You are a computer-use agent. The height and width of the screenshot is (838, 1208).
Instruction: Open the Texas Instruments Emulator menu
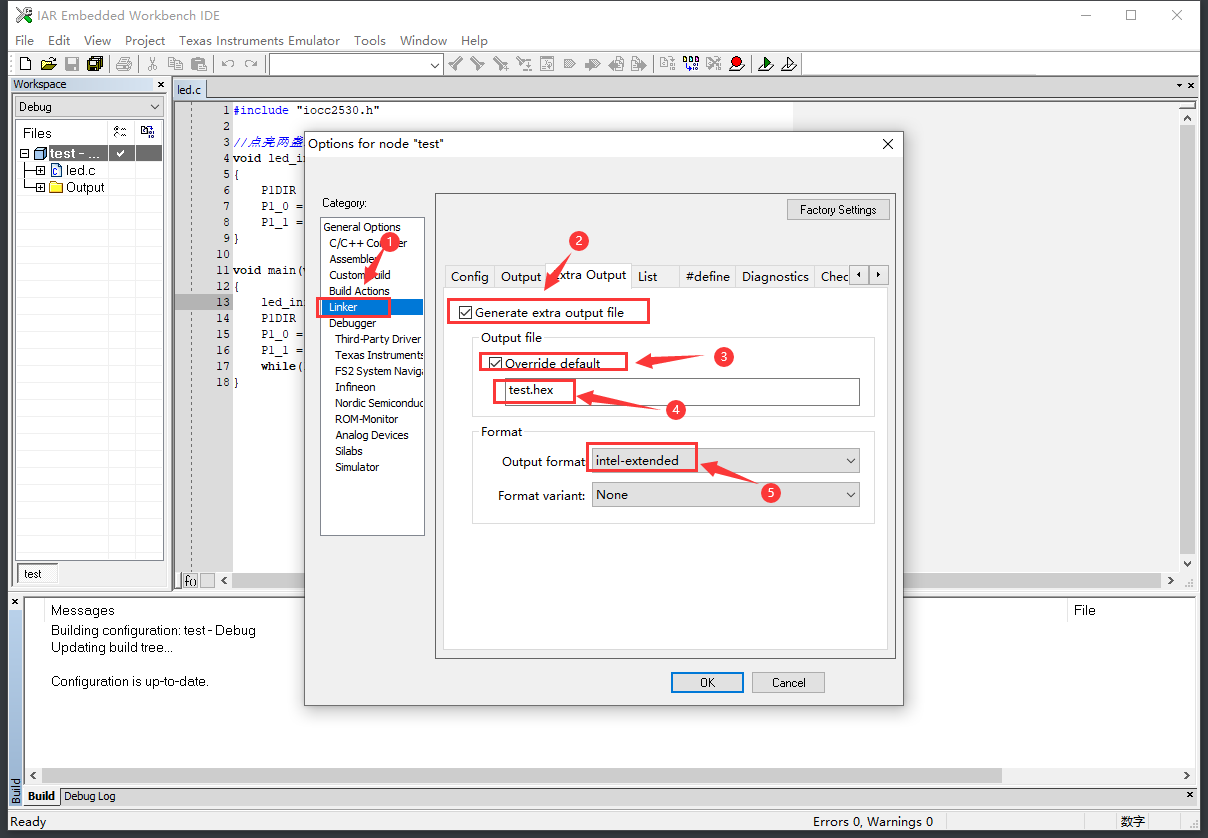(260, 40)
